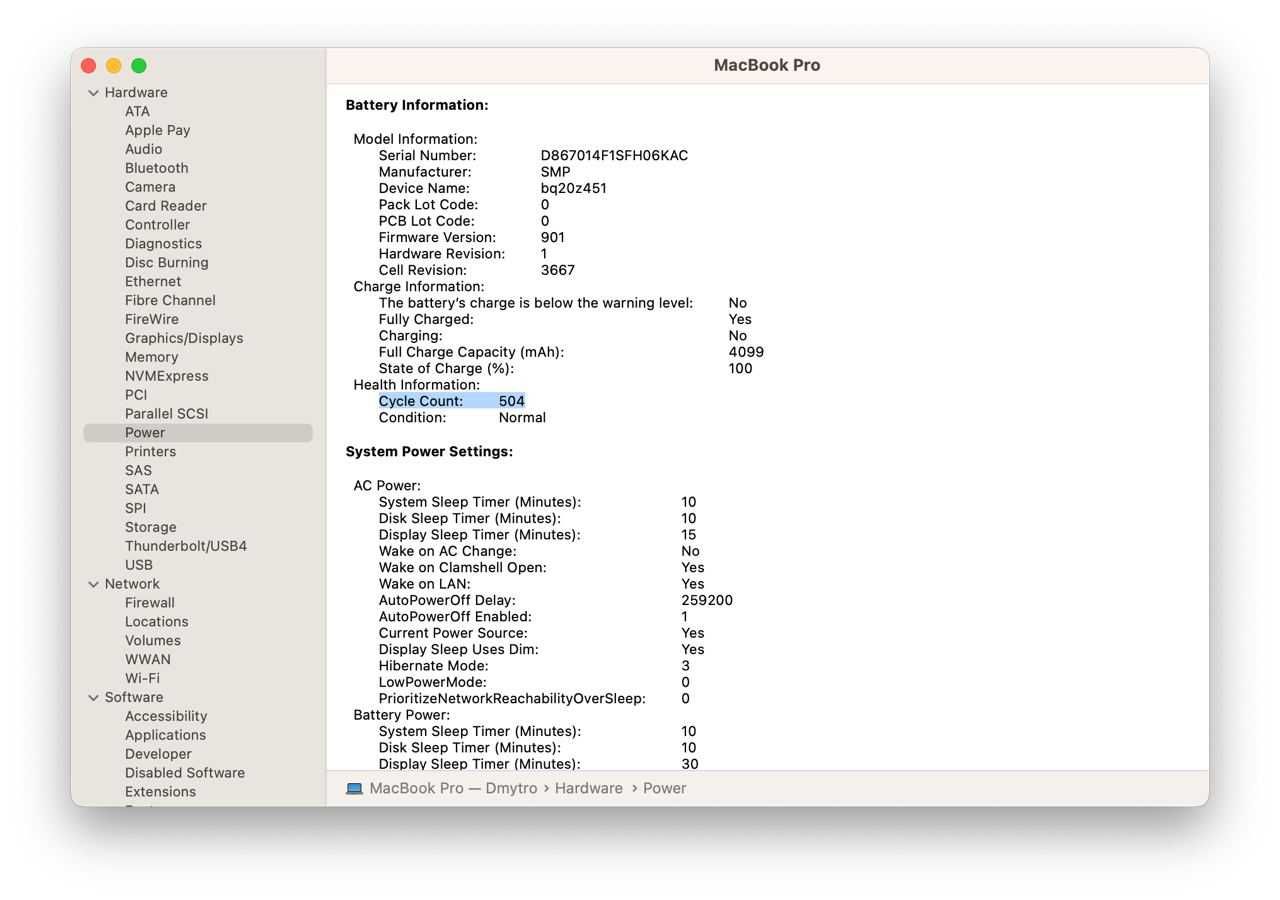Select WWAN under Network

point(147,660)
